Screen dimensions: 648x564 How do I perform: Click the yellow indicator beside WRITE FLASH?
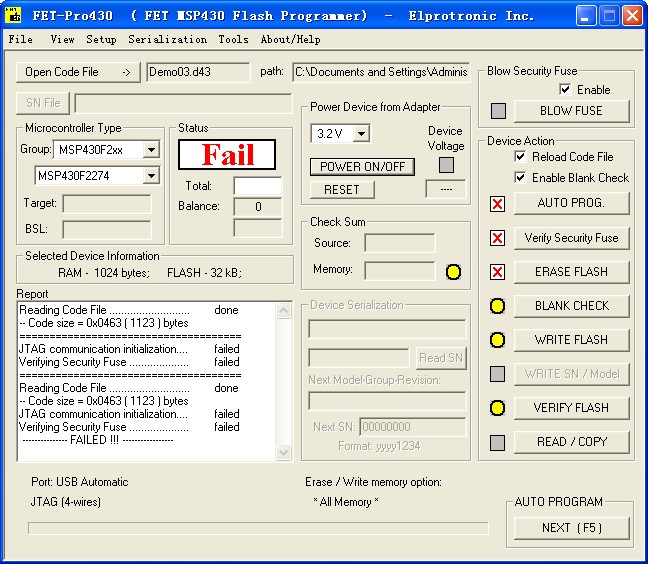pyautogui.click(x=497, y=340)
